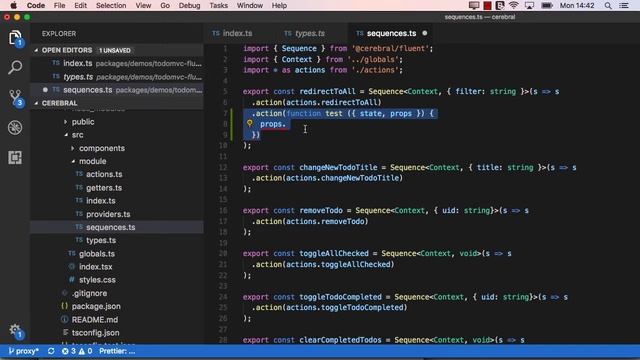
Task: Open getters.ts in module folder
Action: (104, 188)
